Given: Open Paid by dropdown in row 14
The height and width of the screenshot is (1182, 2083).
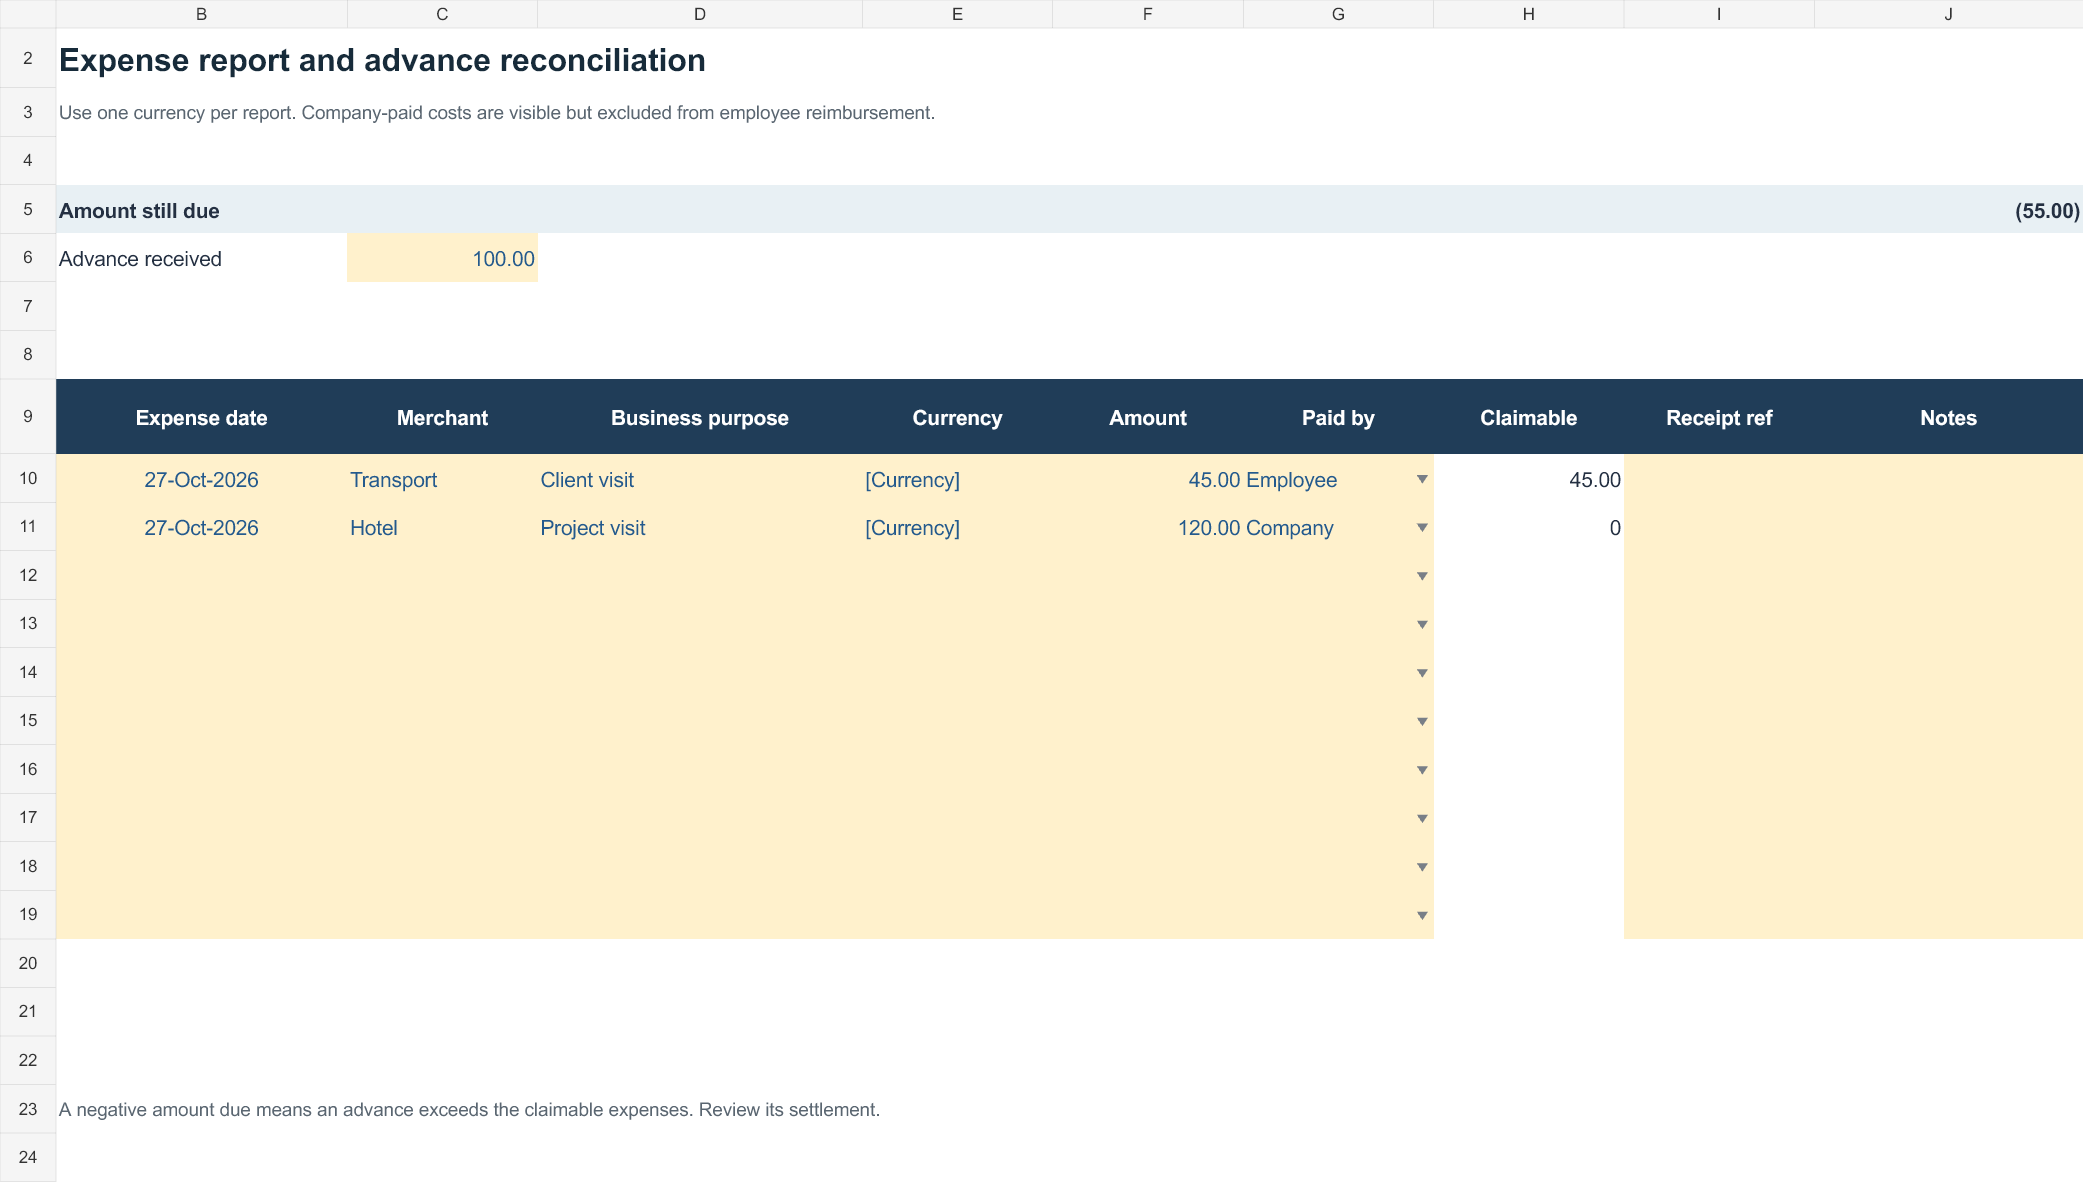Looking at the screenshot, I should tap(1422, 673).
